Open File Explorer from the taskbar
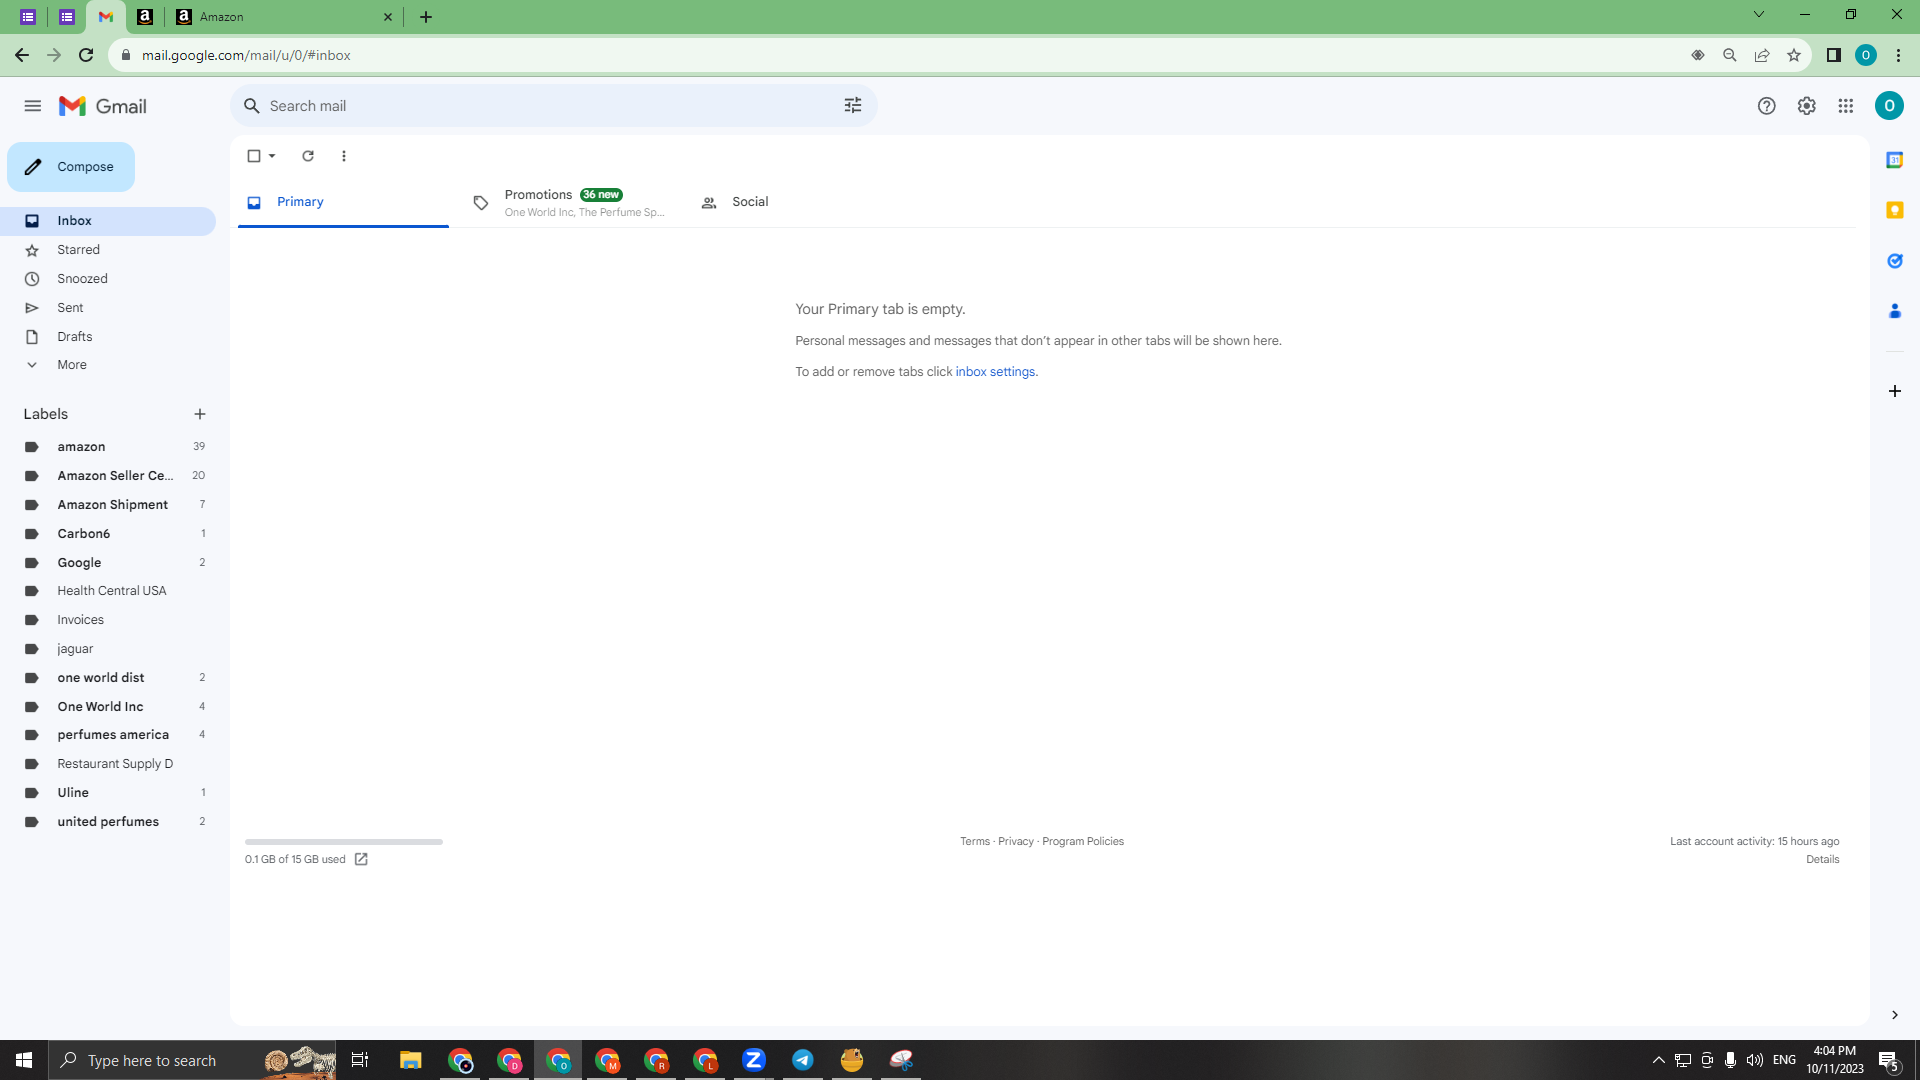This screenshot has height=1080, width=1920. (x=410, y=1060)
